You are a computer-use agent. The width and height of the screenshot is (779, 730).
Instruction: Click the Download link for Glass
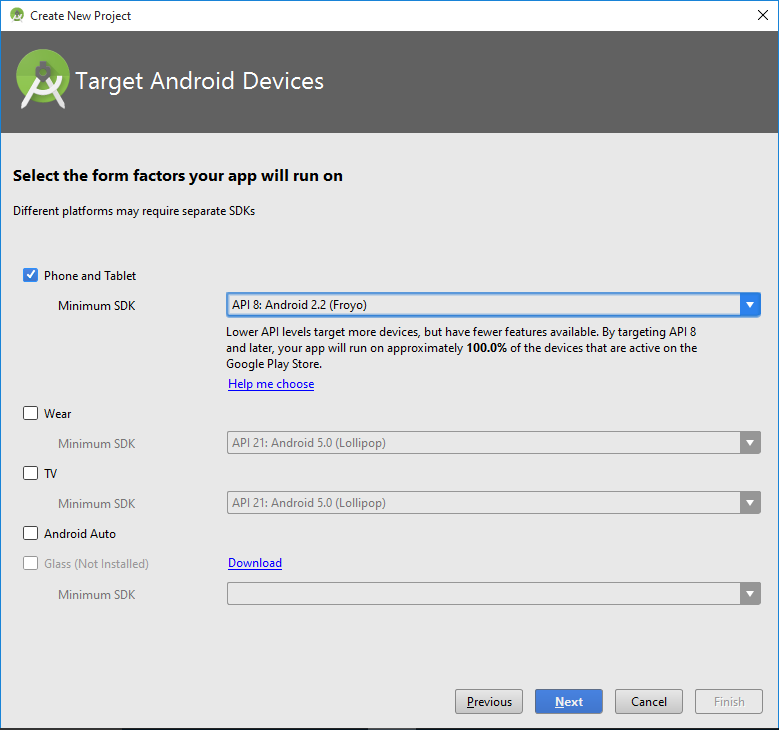coord(255,563)
